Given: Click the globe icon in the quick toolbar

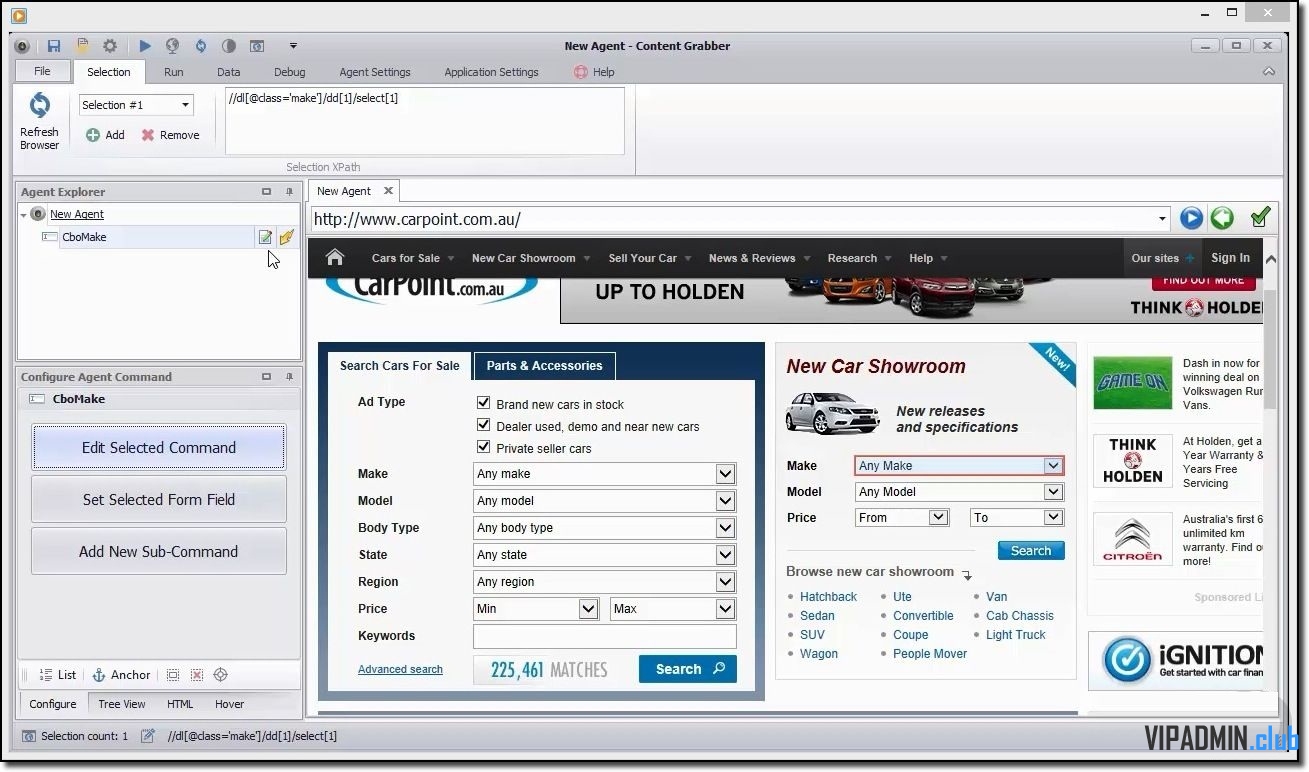Looking at the screenshot, I should click(172, 46).
